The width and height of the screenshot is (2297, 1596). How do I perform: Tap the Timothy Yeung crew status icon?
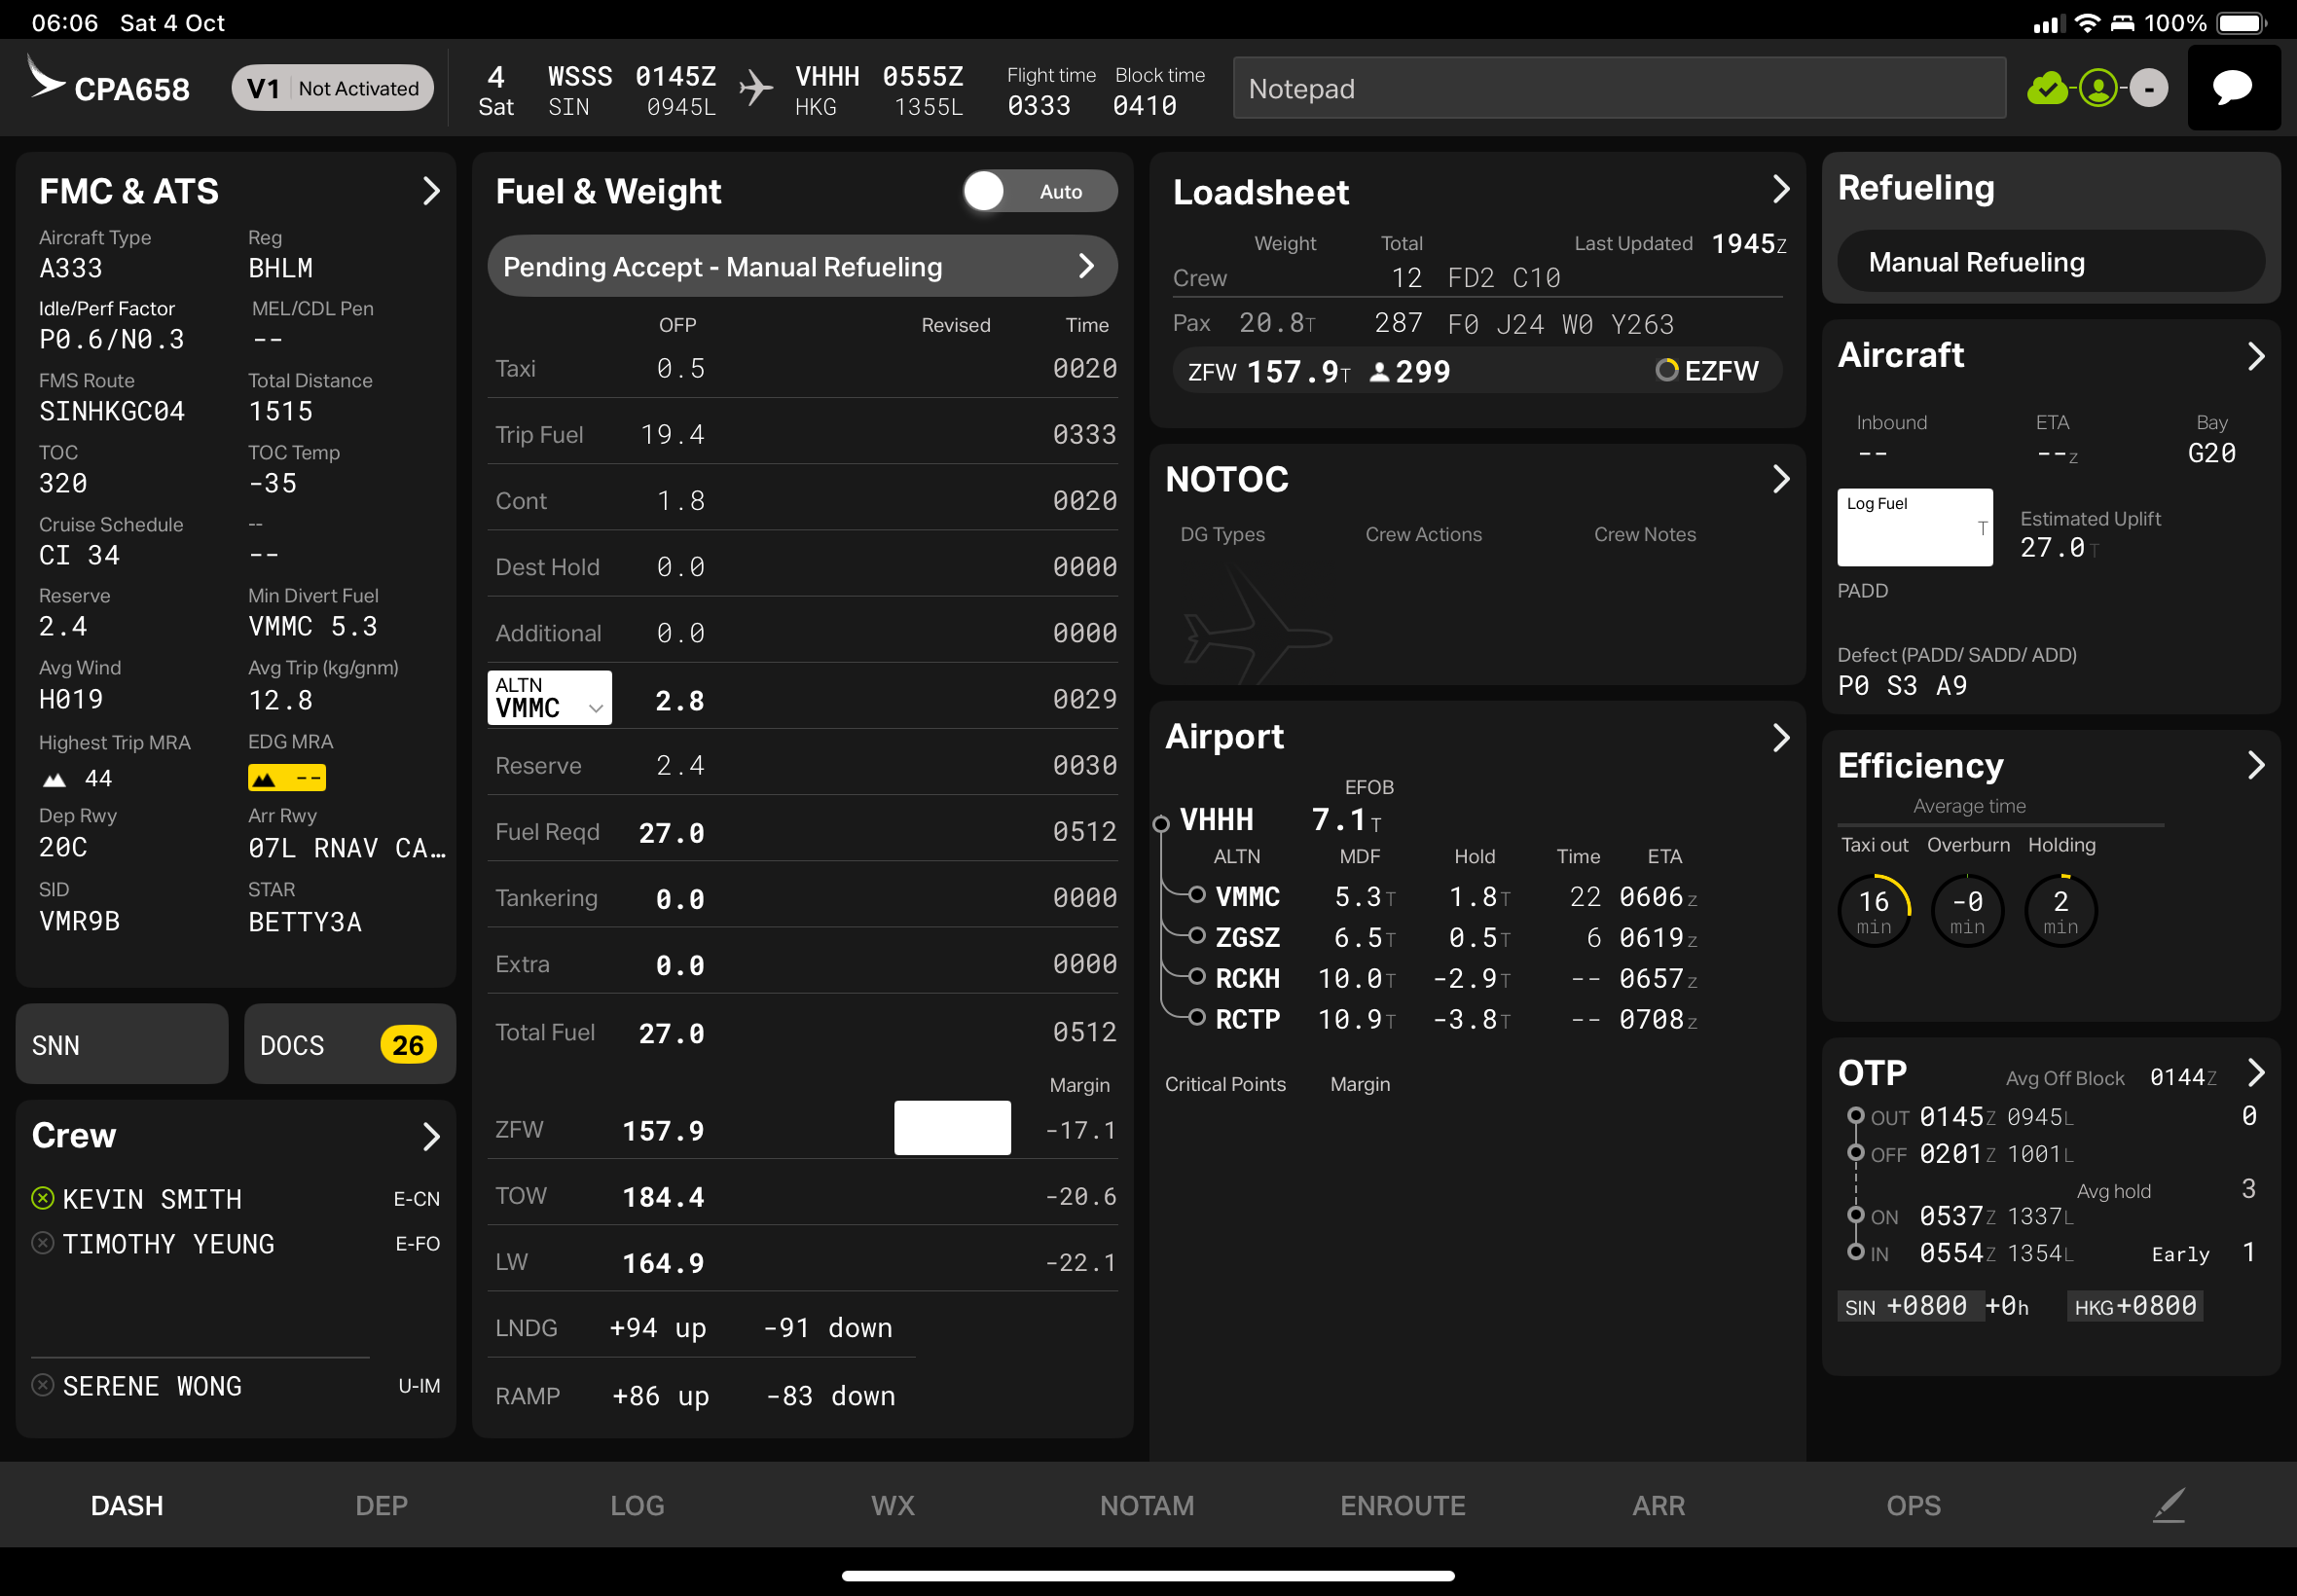point(43,1243)
